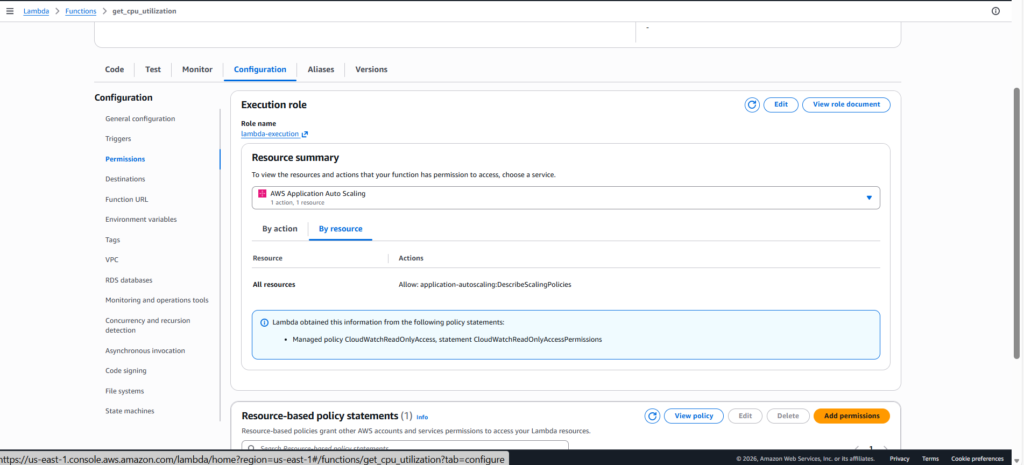This screenshot has height=465, width=1024.
Task: Click the Info link beside Resource-based policy statements
Action: [x=422, y=417]
